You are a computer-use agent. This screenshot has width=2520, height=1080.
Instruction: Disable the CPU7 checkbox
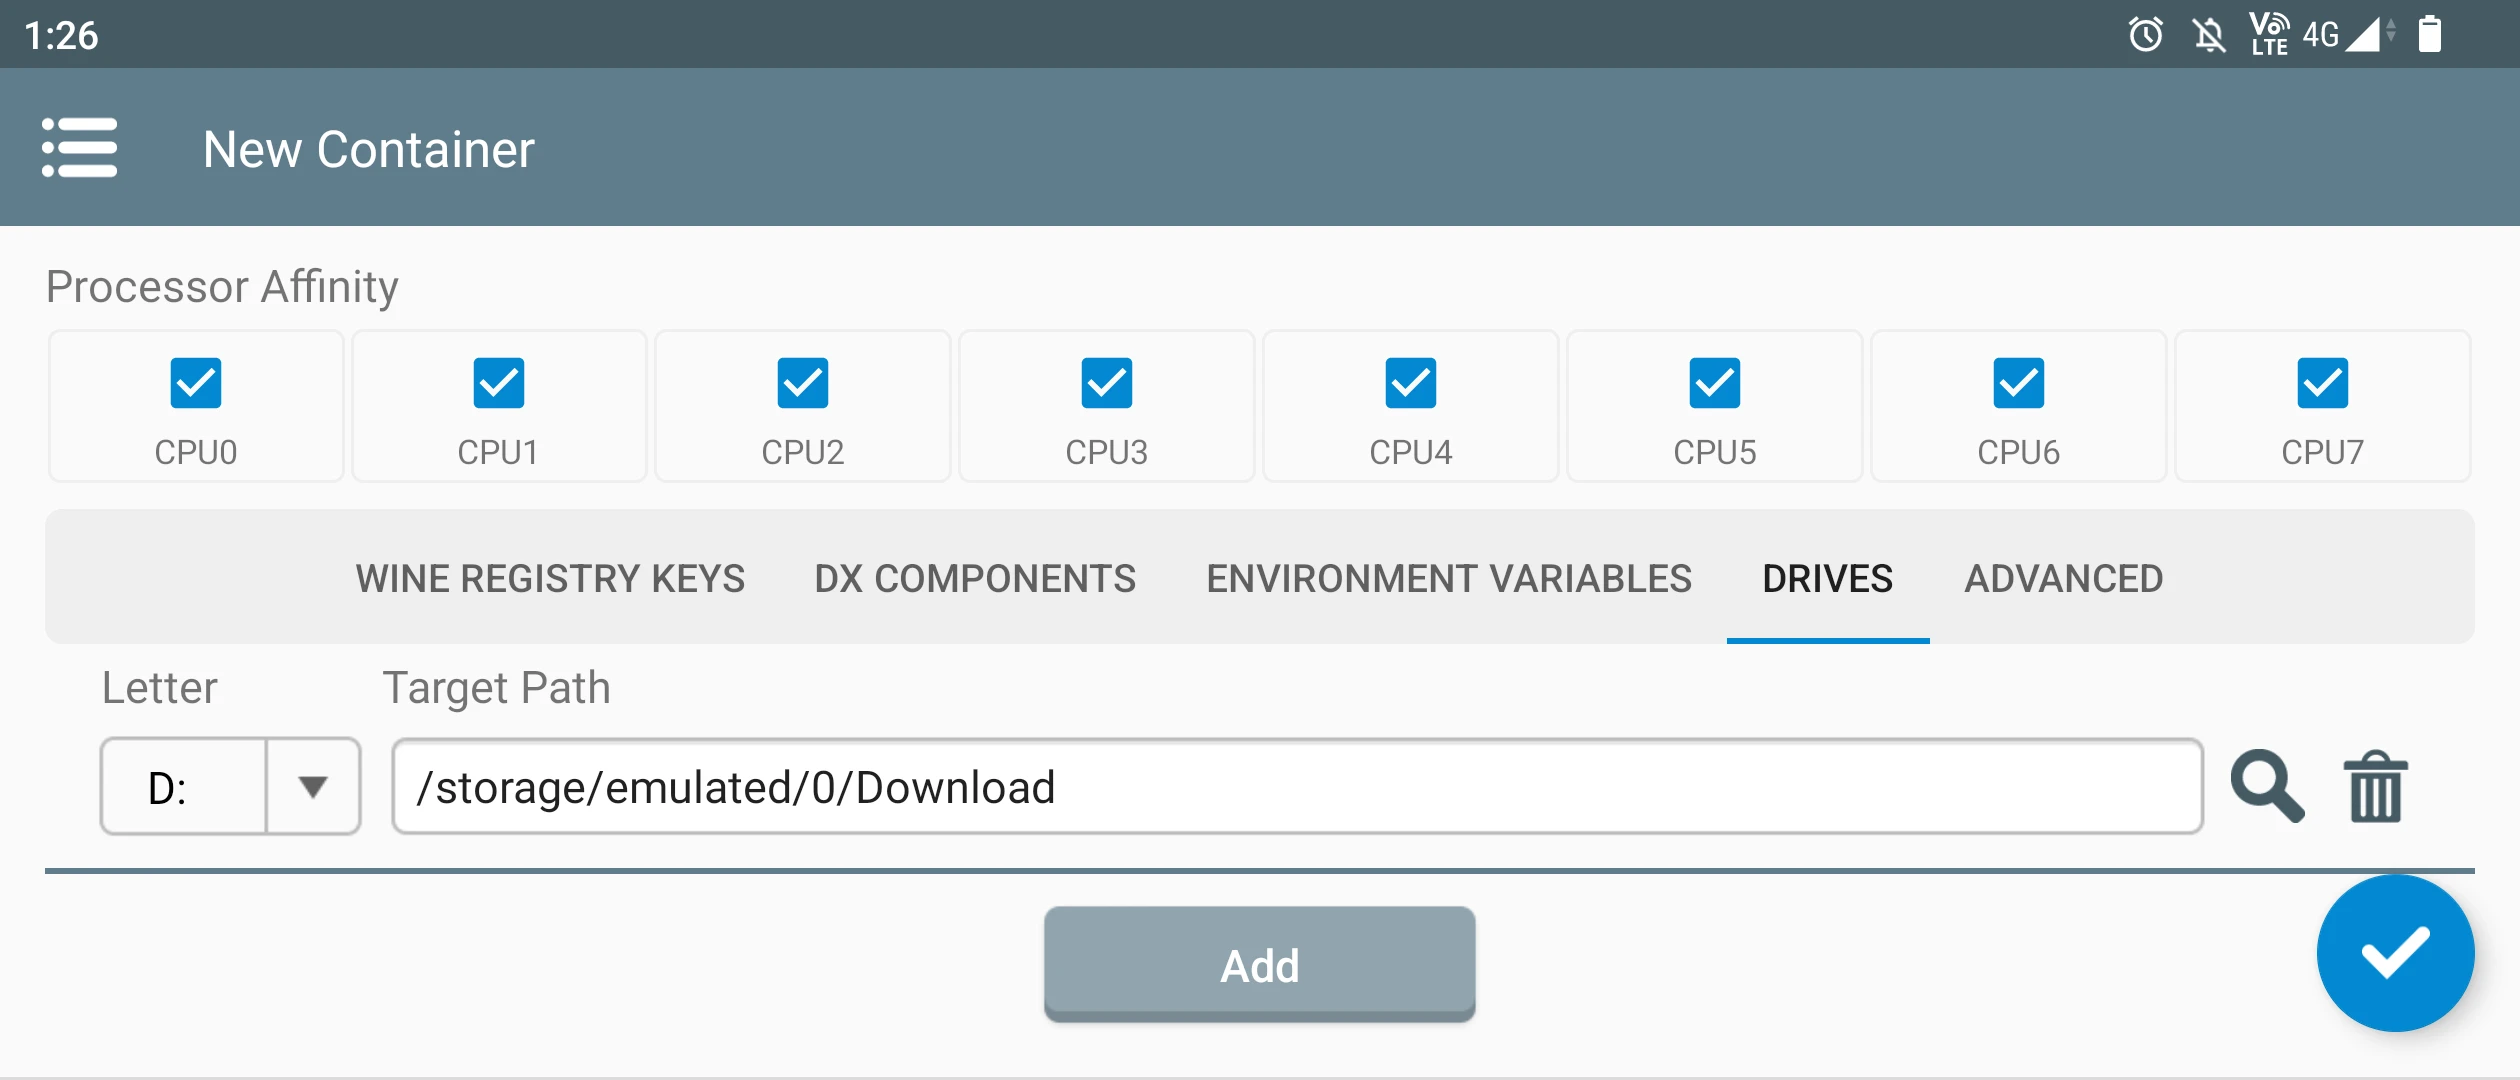2322,383
